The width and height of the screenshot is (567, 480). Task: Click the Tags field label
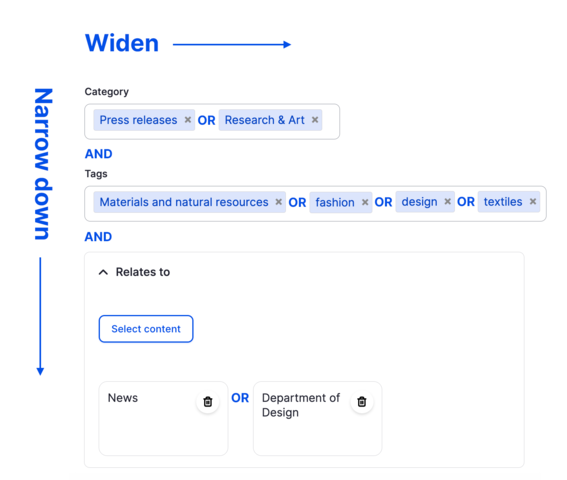pos(96,174)
